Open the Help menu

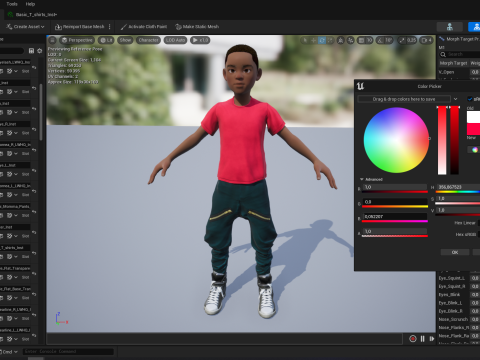(30, 4)
